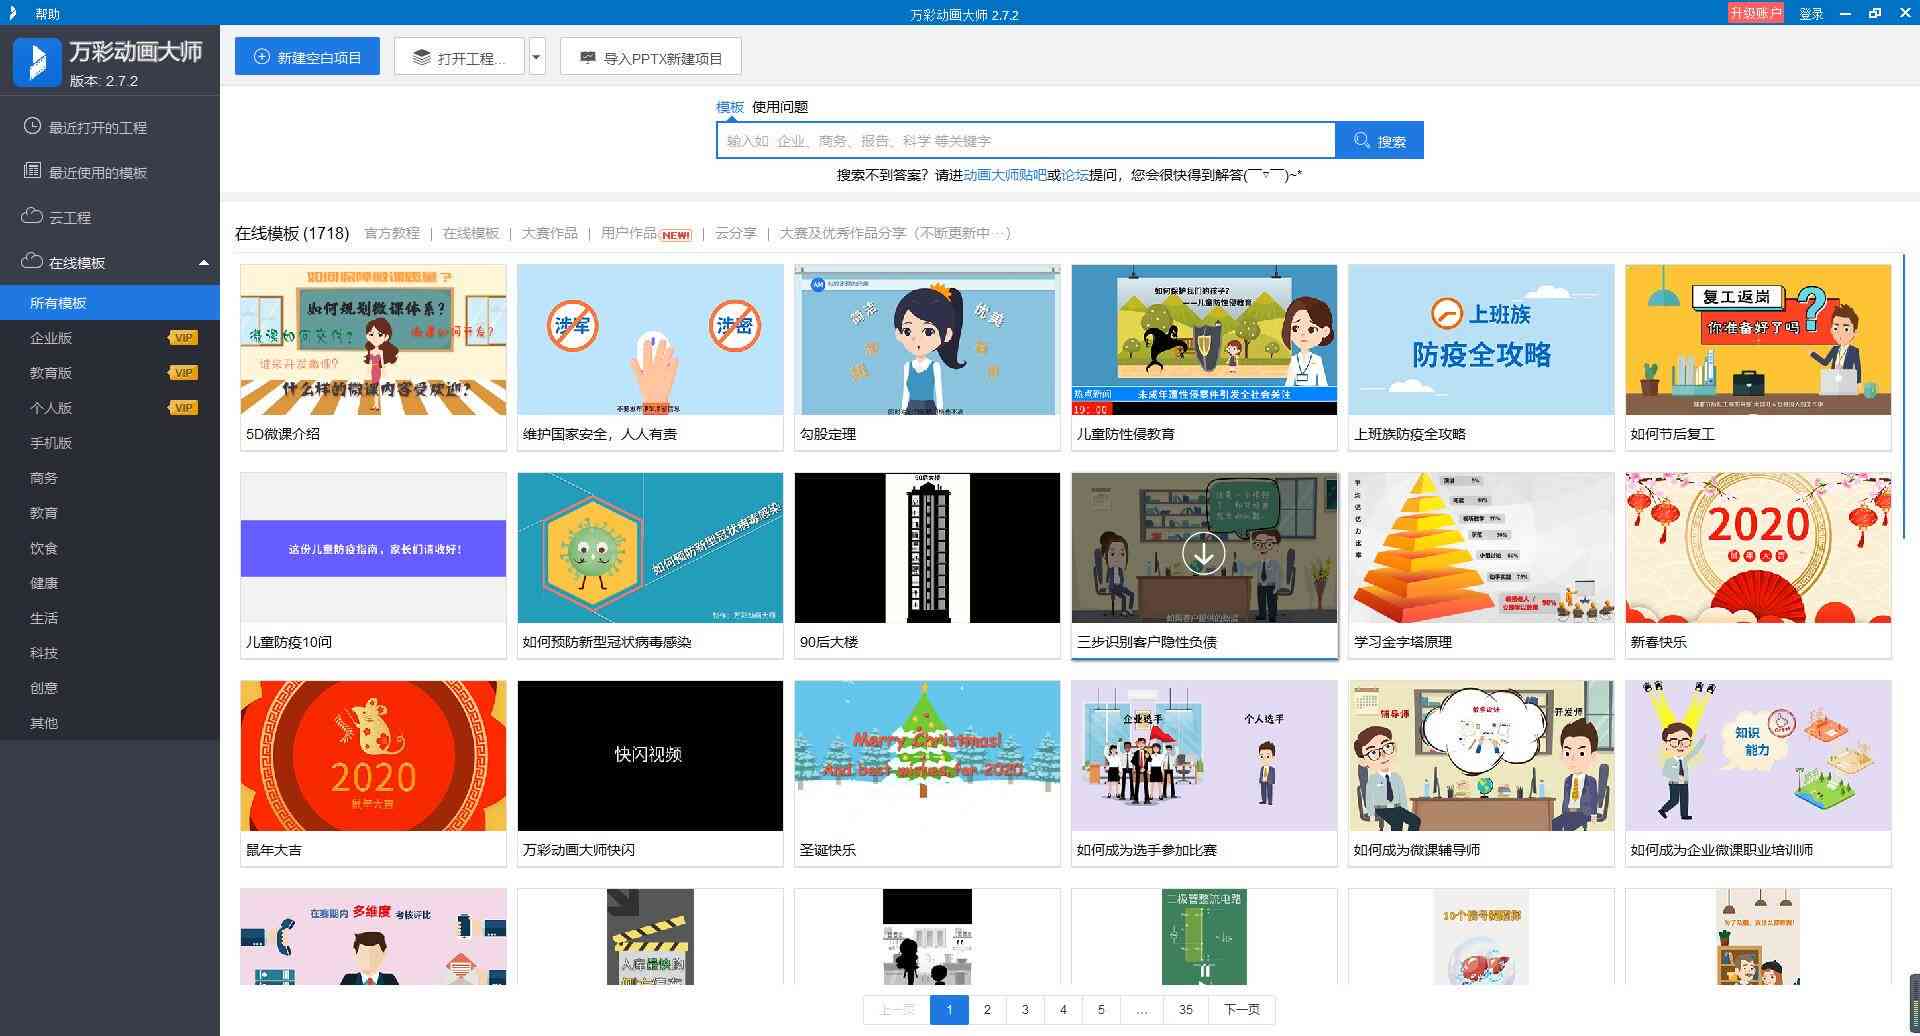Screen dimensions: 1920x1036
Task: Select 创意 category
Action: 110,688
